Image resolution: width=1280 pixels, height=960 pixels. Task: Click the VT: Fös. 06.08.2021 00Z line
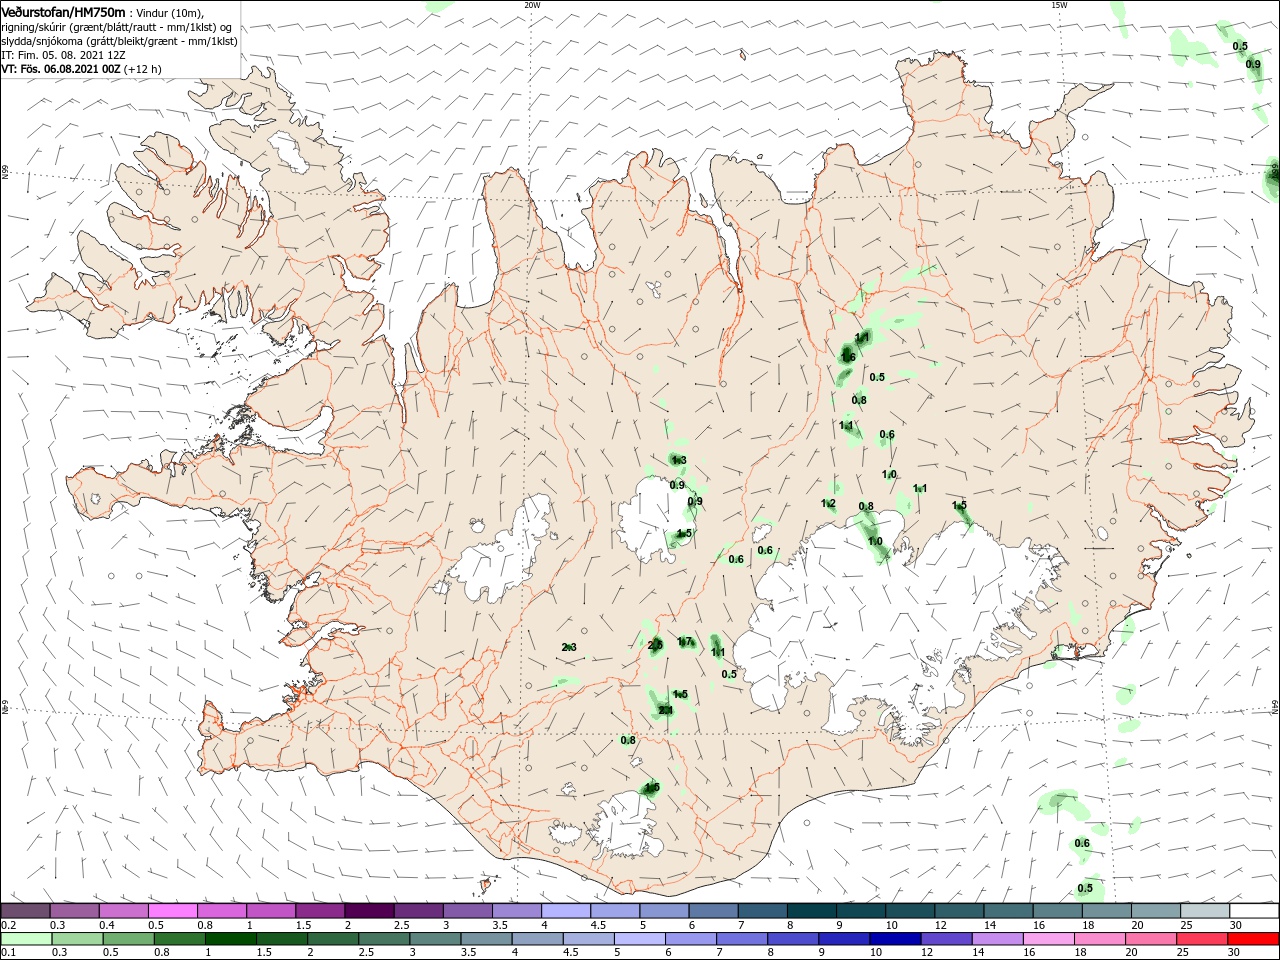coord(81,69)
